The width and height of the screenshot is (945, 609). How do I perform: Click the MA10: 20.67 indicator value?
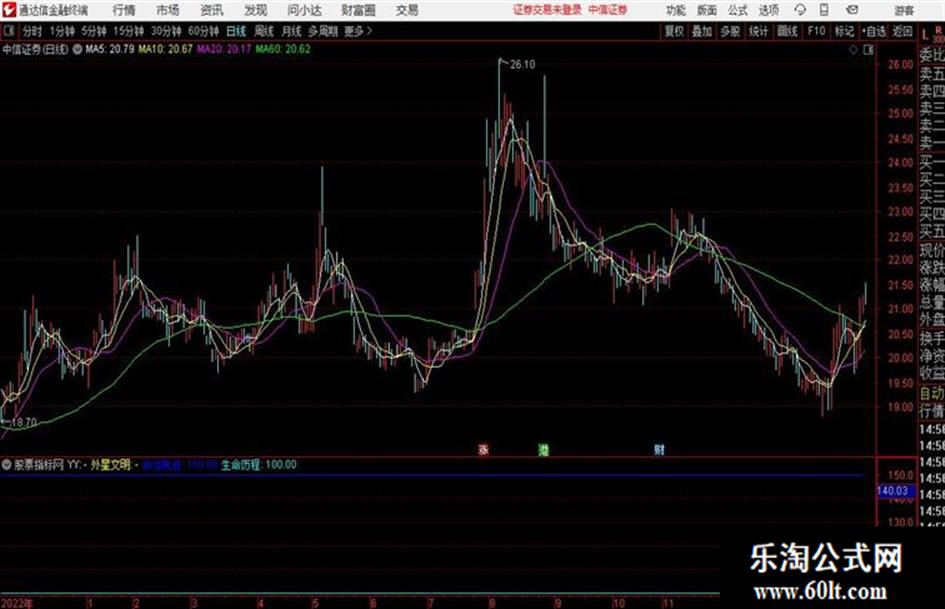click(x=166, y=49)
